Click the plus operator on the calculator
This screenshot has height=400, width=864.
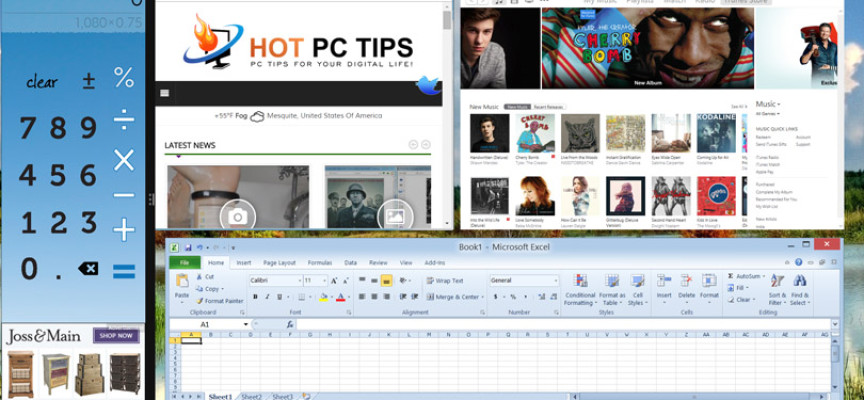point(124,229)
